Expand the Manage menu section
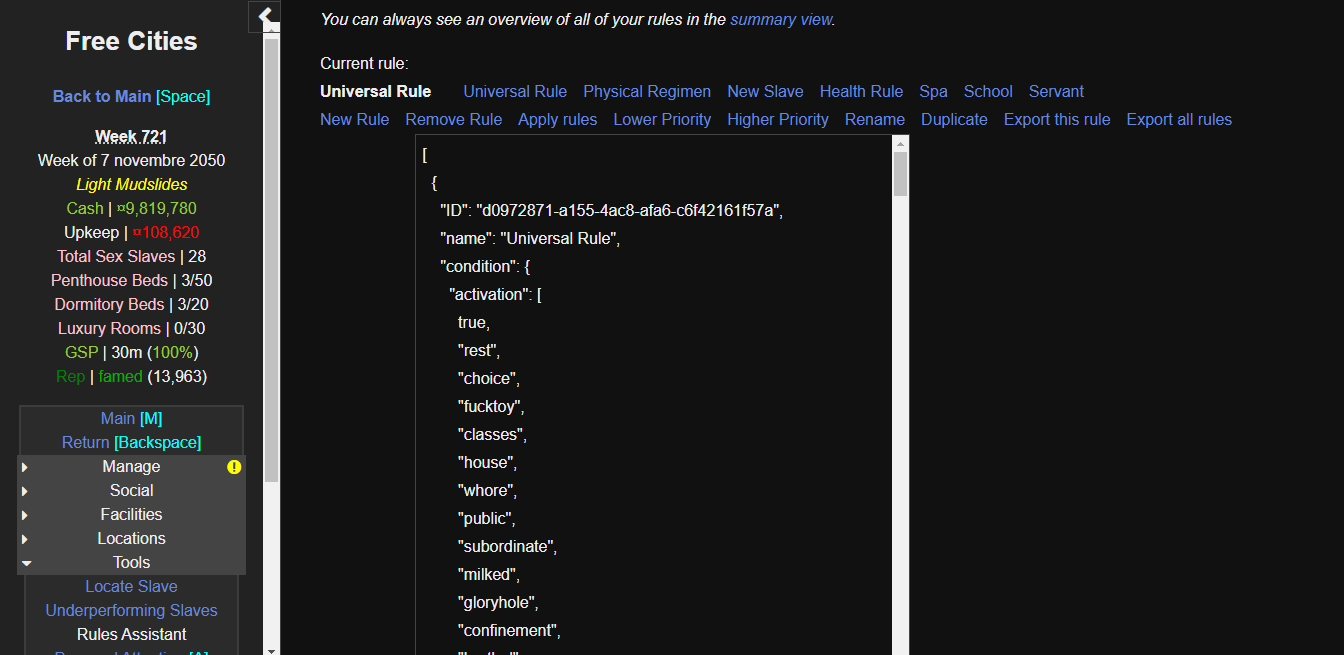Viewport: 1344px width, 655px height. (x=131, y=467)
